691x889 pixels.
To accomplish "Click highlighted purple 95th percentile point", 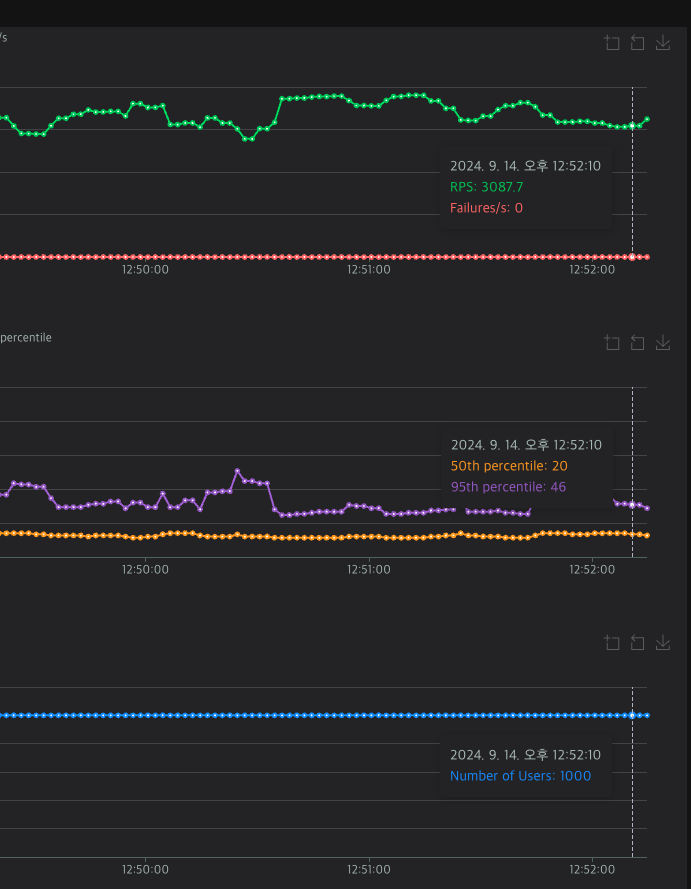I will pyautogui.click(x=633, y=505).
